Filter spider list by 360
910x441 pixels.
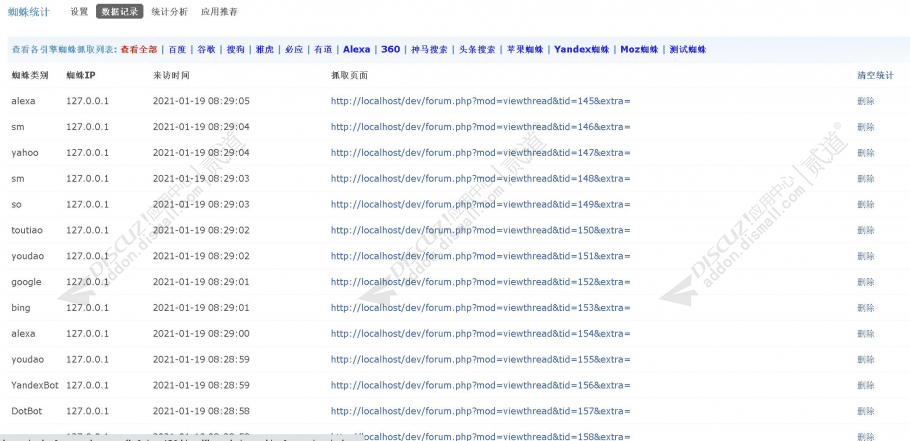pos(391,49)
